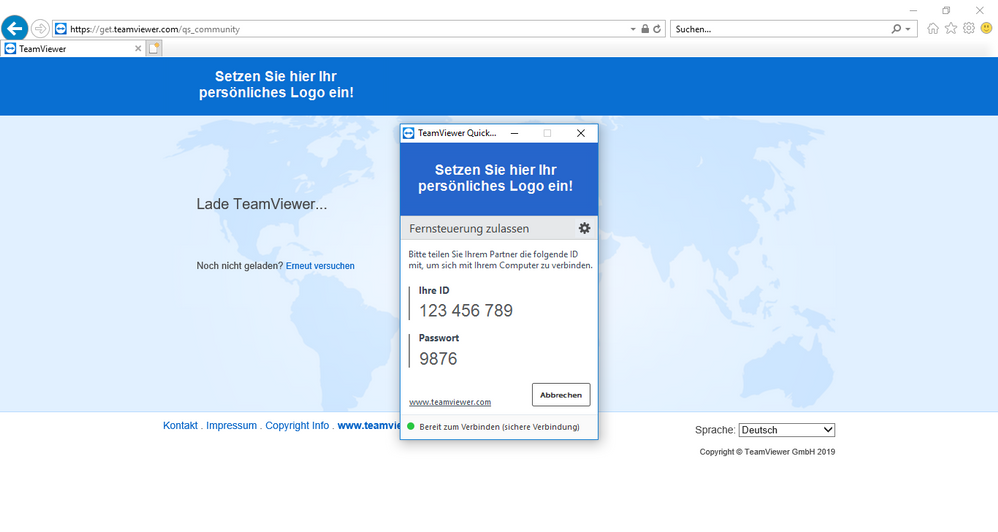Click the page banner logo placeholder text
Image resolution: width=998 pixels, height=532 pixels.
276,85
